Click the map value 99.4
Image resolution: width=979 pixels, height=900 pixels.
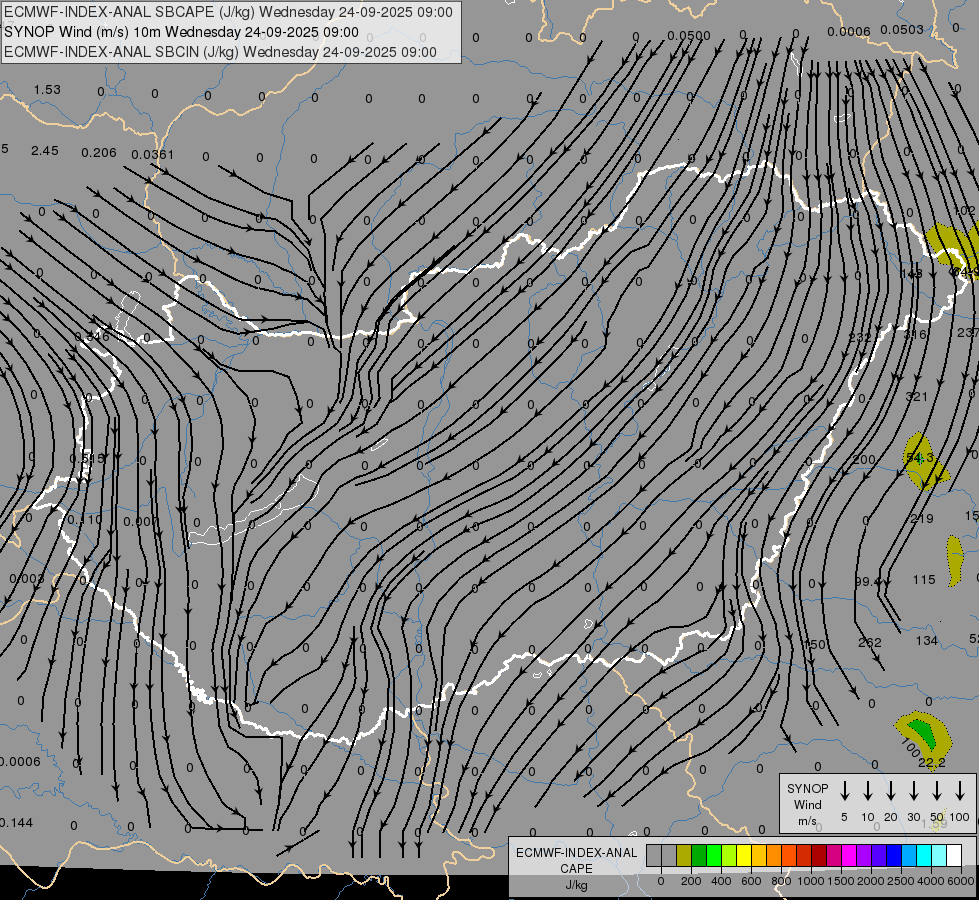867,581
